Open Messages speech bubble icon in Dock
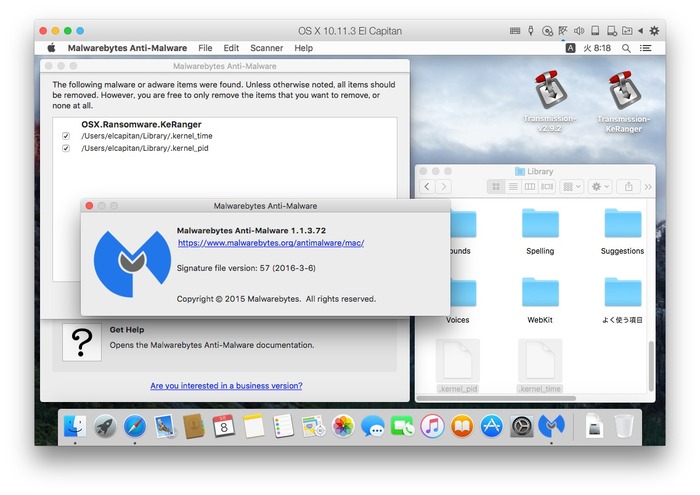Screen dimensions: 700x495 [373, 426]
